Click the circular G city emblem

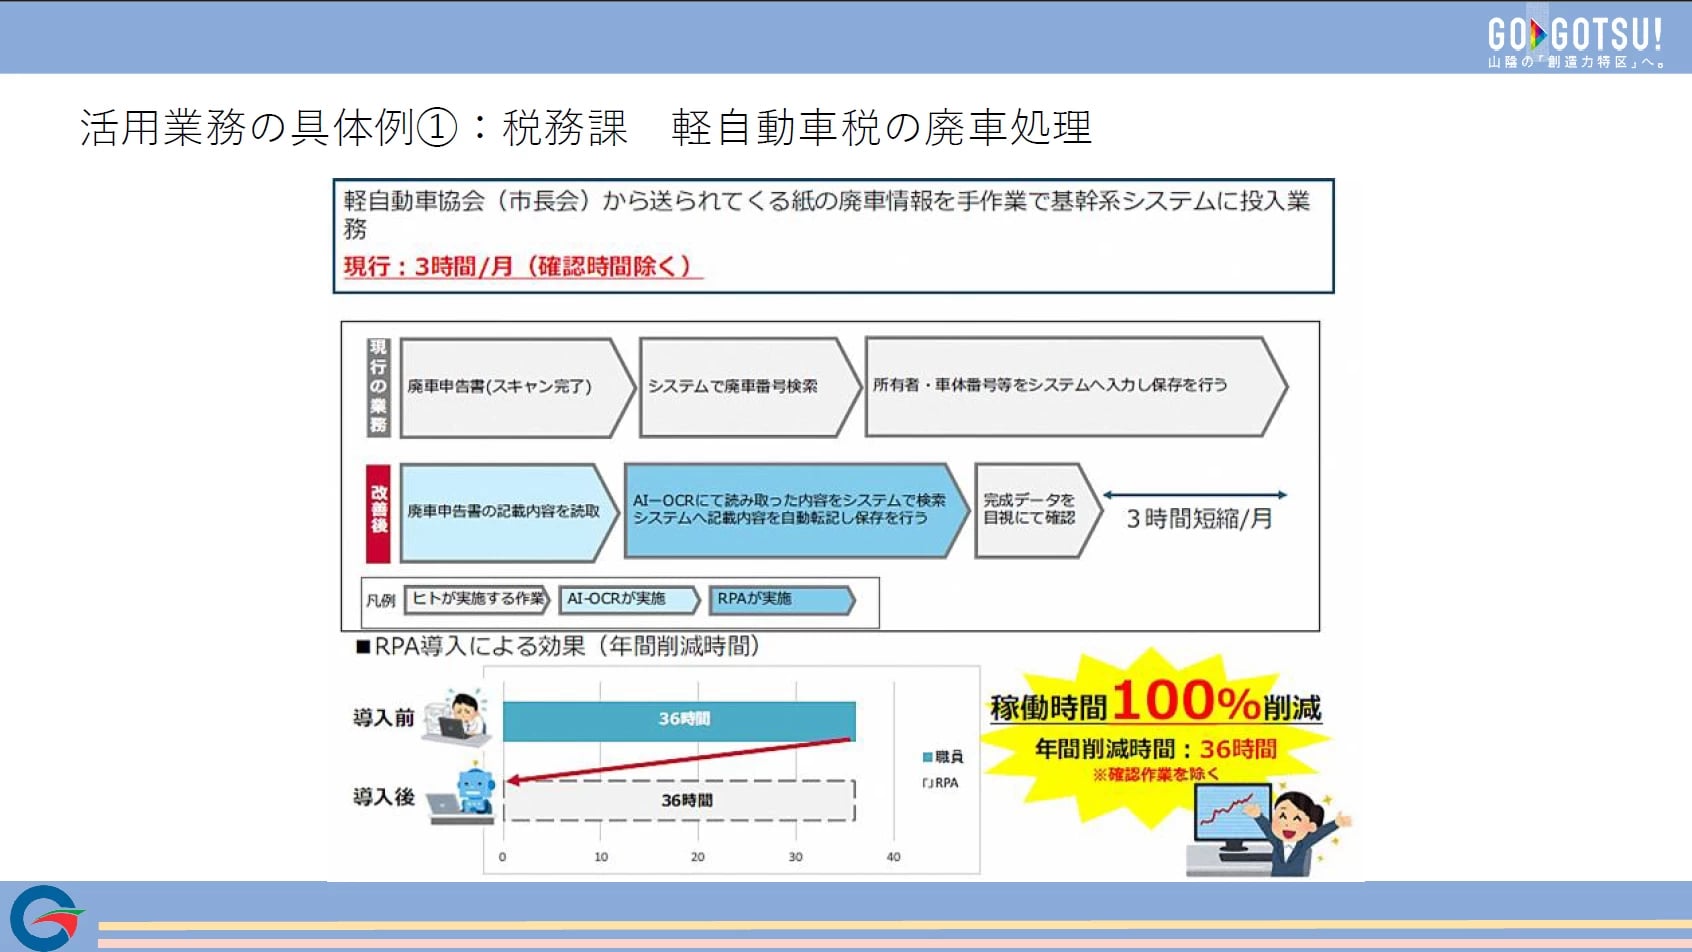(44, 917)
